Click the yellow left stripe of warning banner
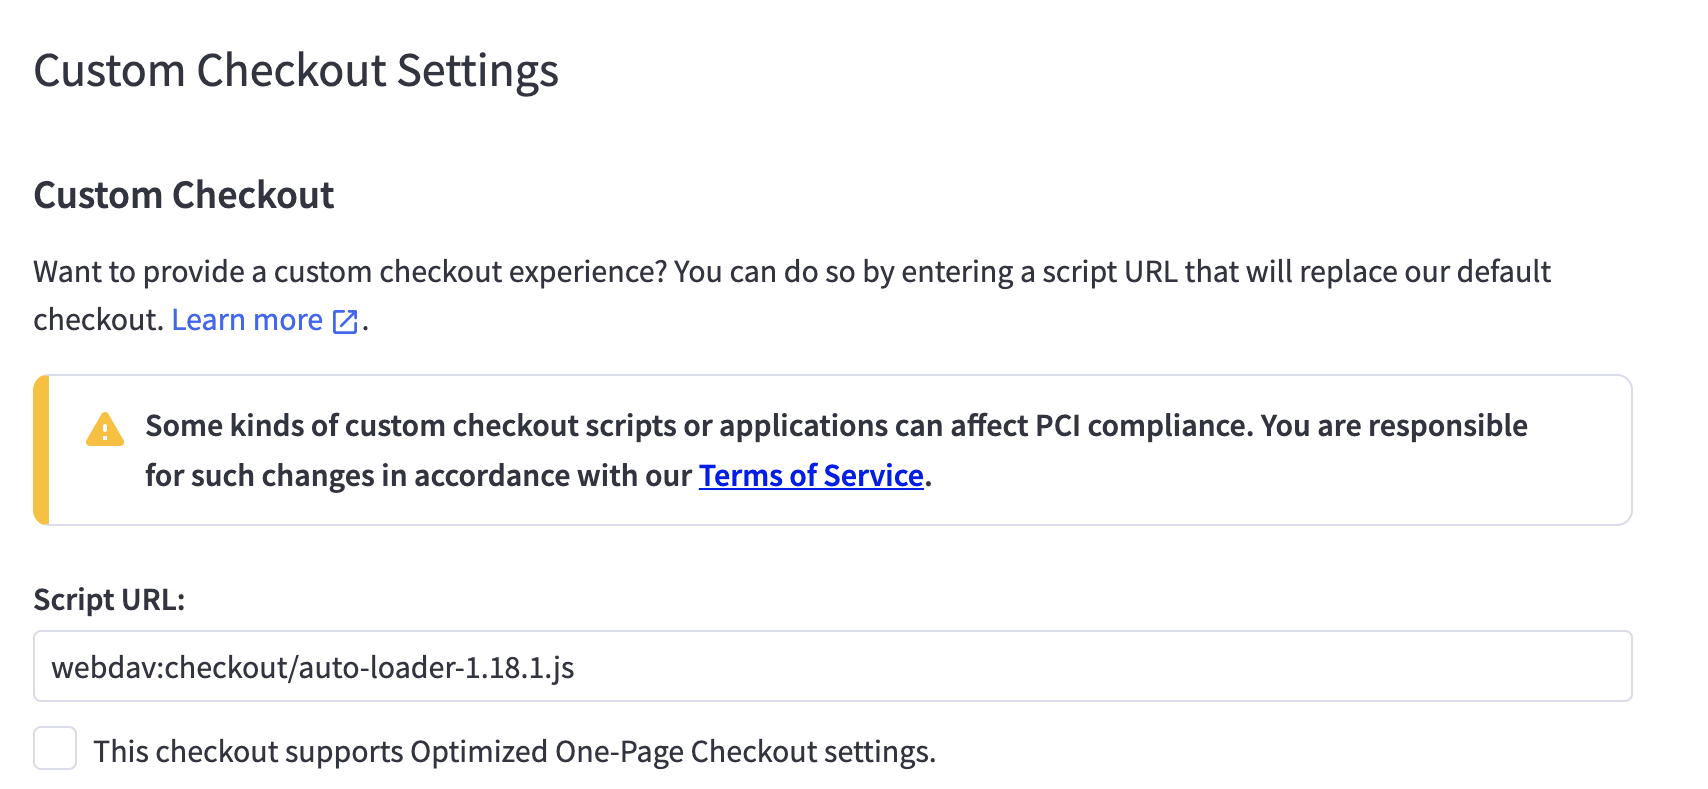Screen dimensions: 1708x789 41,450
